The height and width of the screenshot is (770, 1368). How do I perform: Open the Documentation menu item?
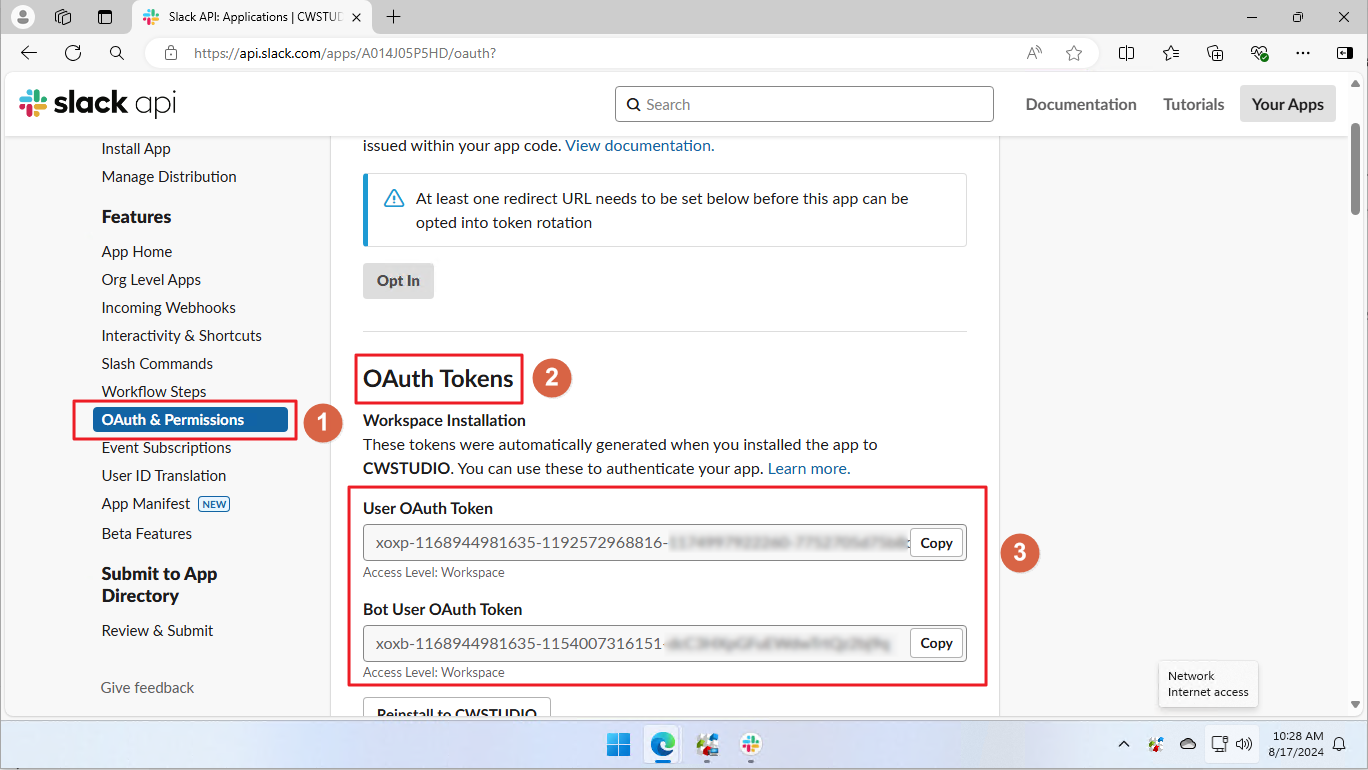[1081, 104]
